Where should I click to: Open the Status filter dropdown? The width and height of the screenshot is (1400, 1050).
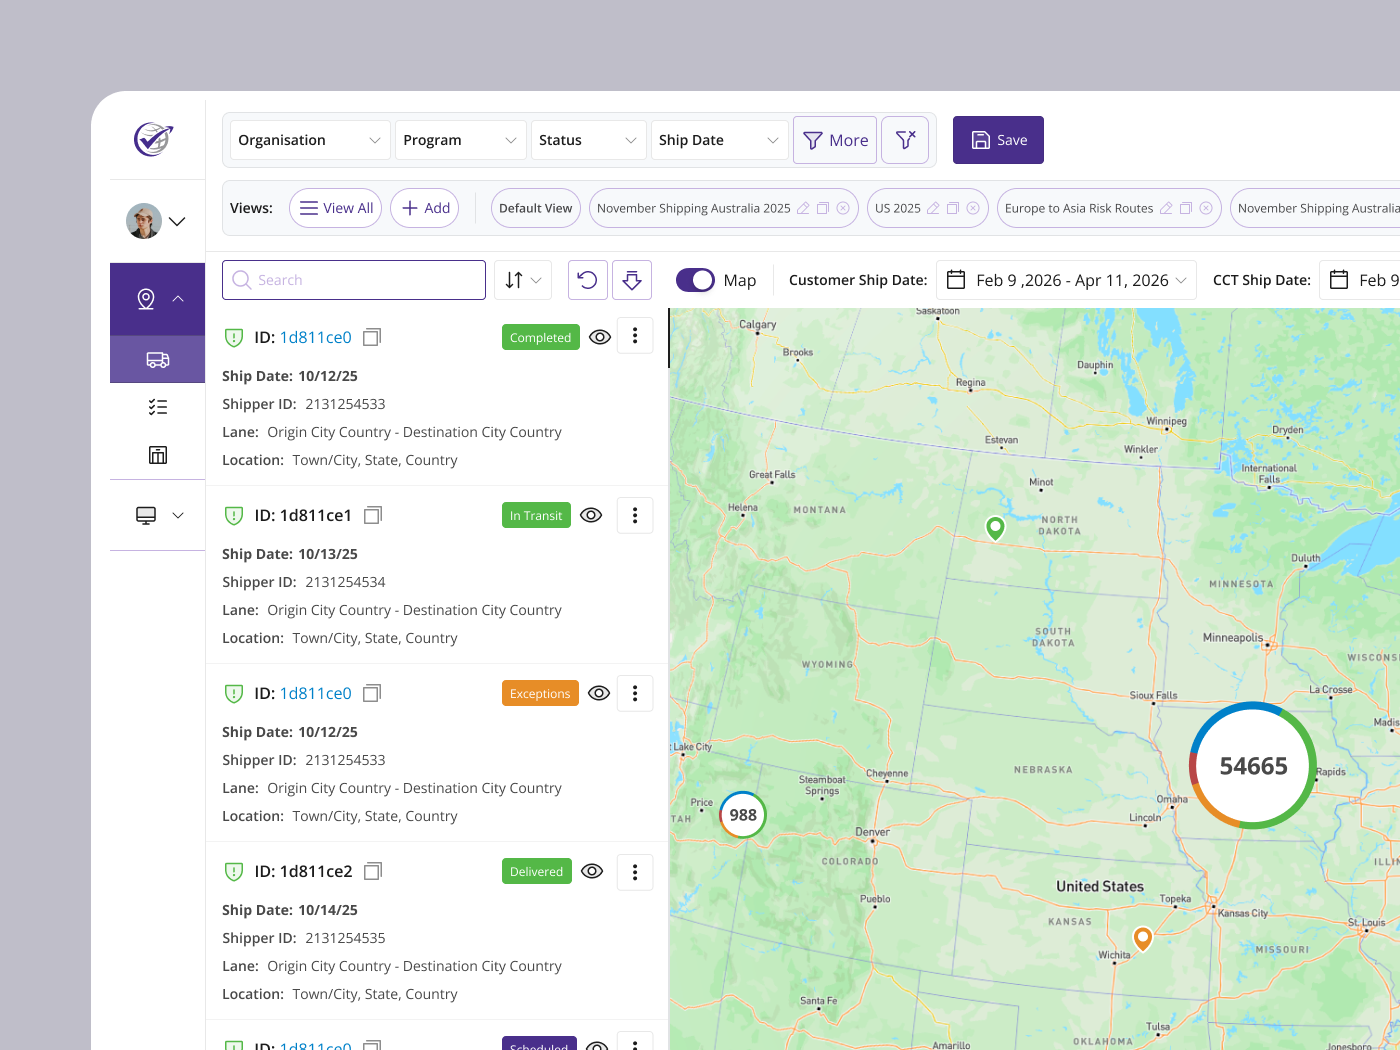coord(589,140)
